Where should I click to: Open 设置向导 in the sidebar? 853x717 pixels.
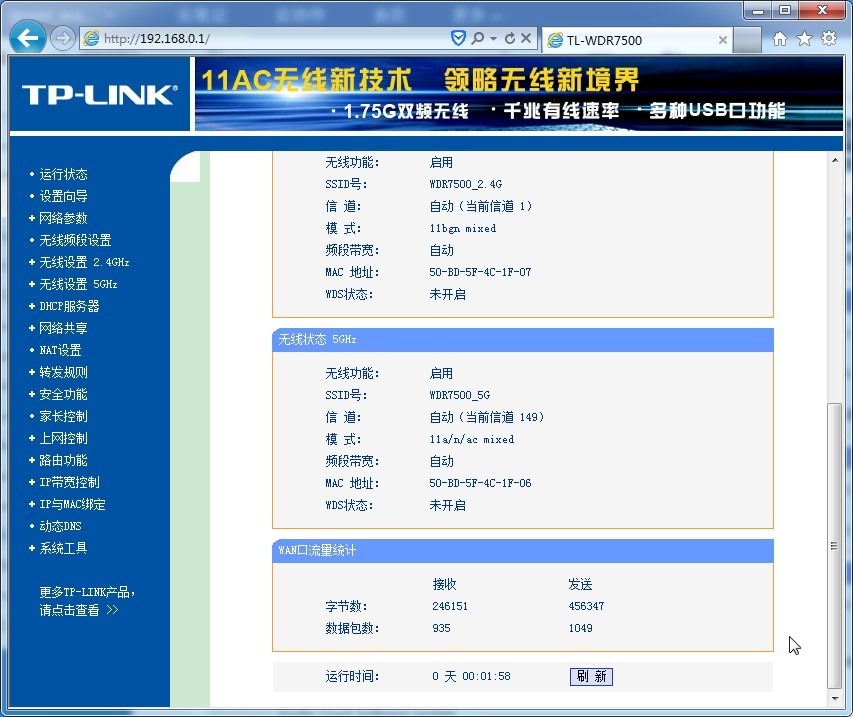click(x=63, y=196)
